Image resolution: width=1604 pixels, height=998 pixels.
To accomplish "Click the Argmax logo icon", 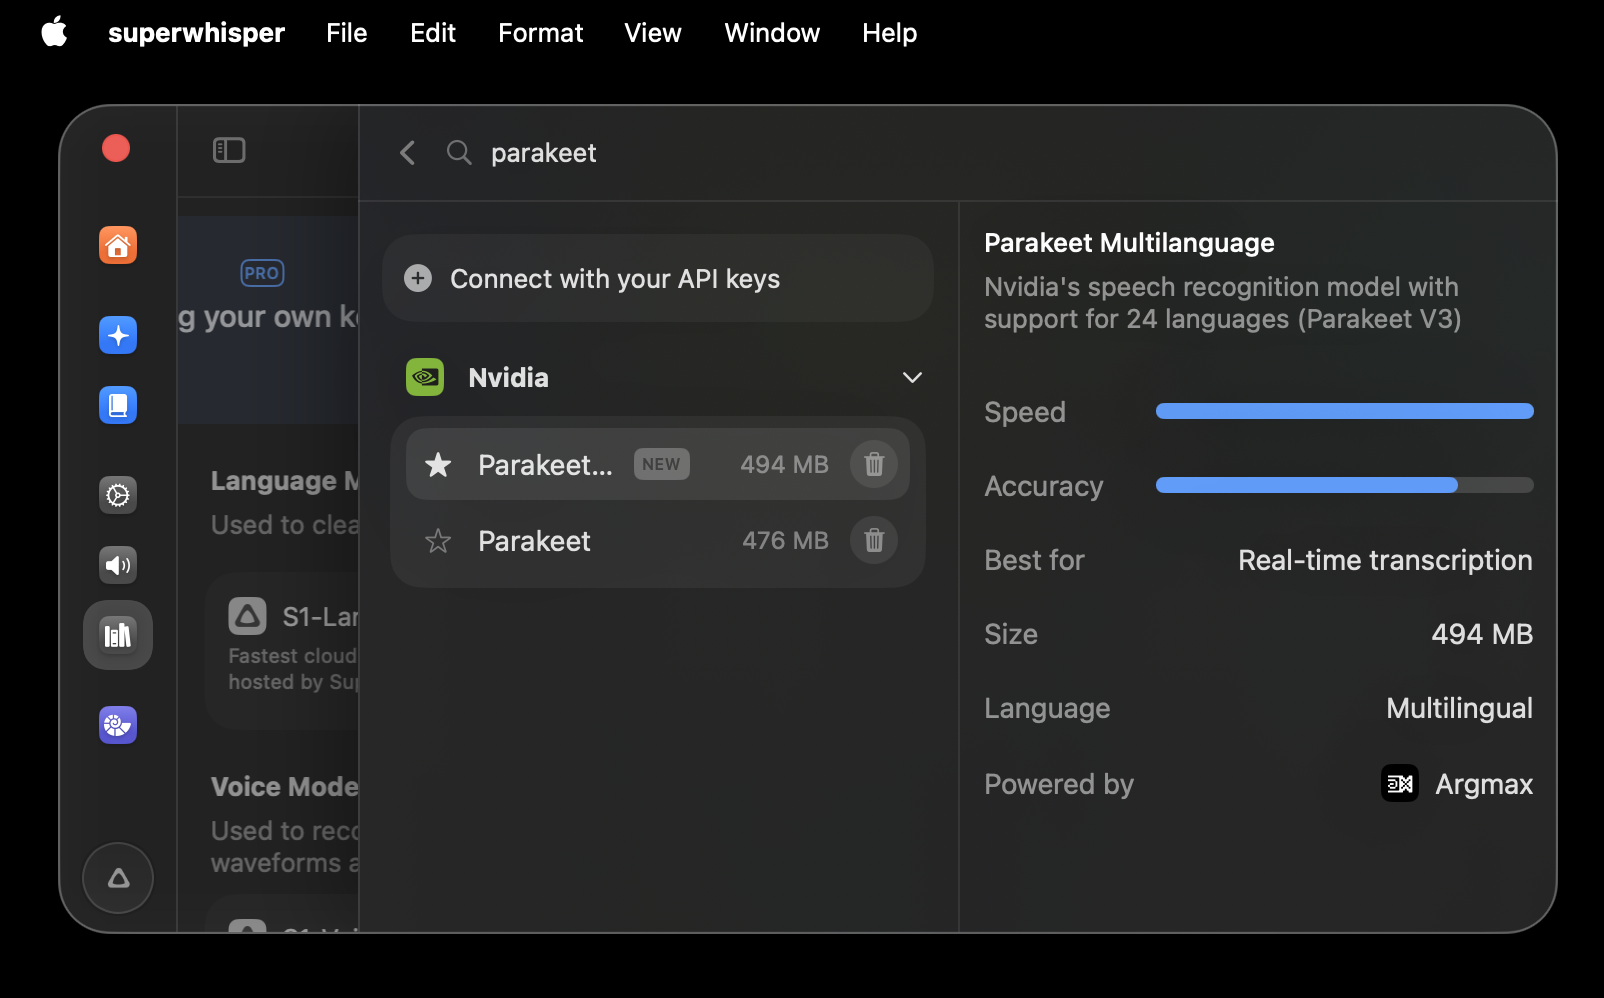I will pyautogui.click(x=1400, y=783).
